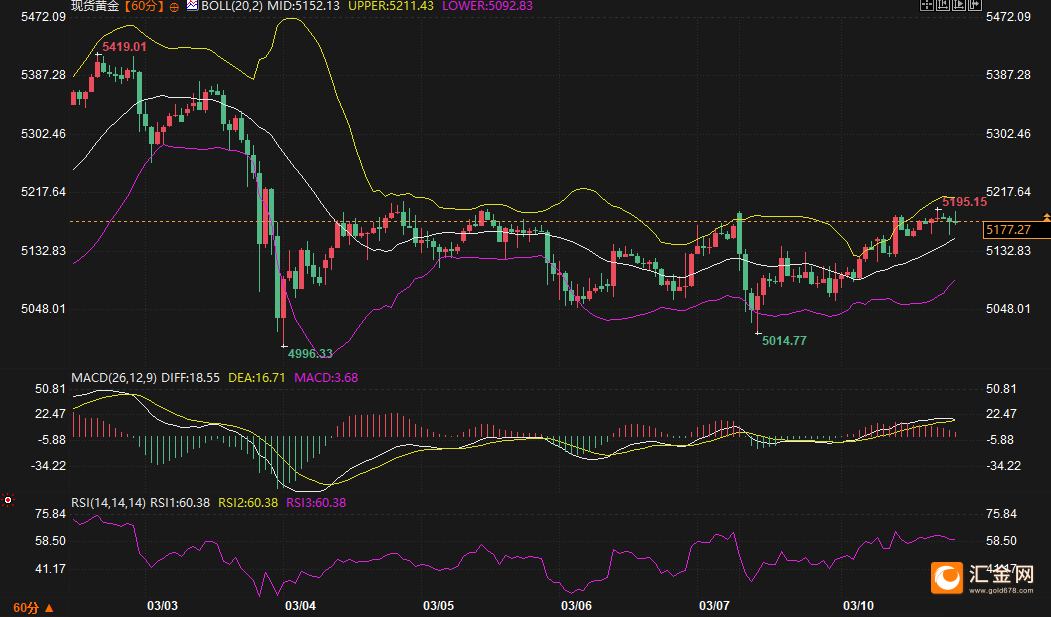
Task: Click the high price label 5419.01
Action: (124, 47)
